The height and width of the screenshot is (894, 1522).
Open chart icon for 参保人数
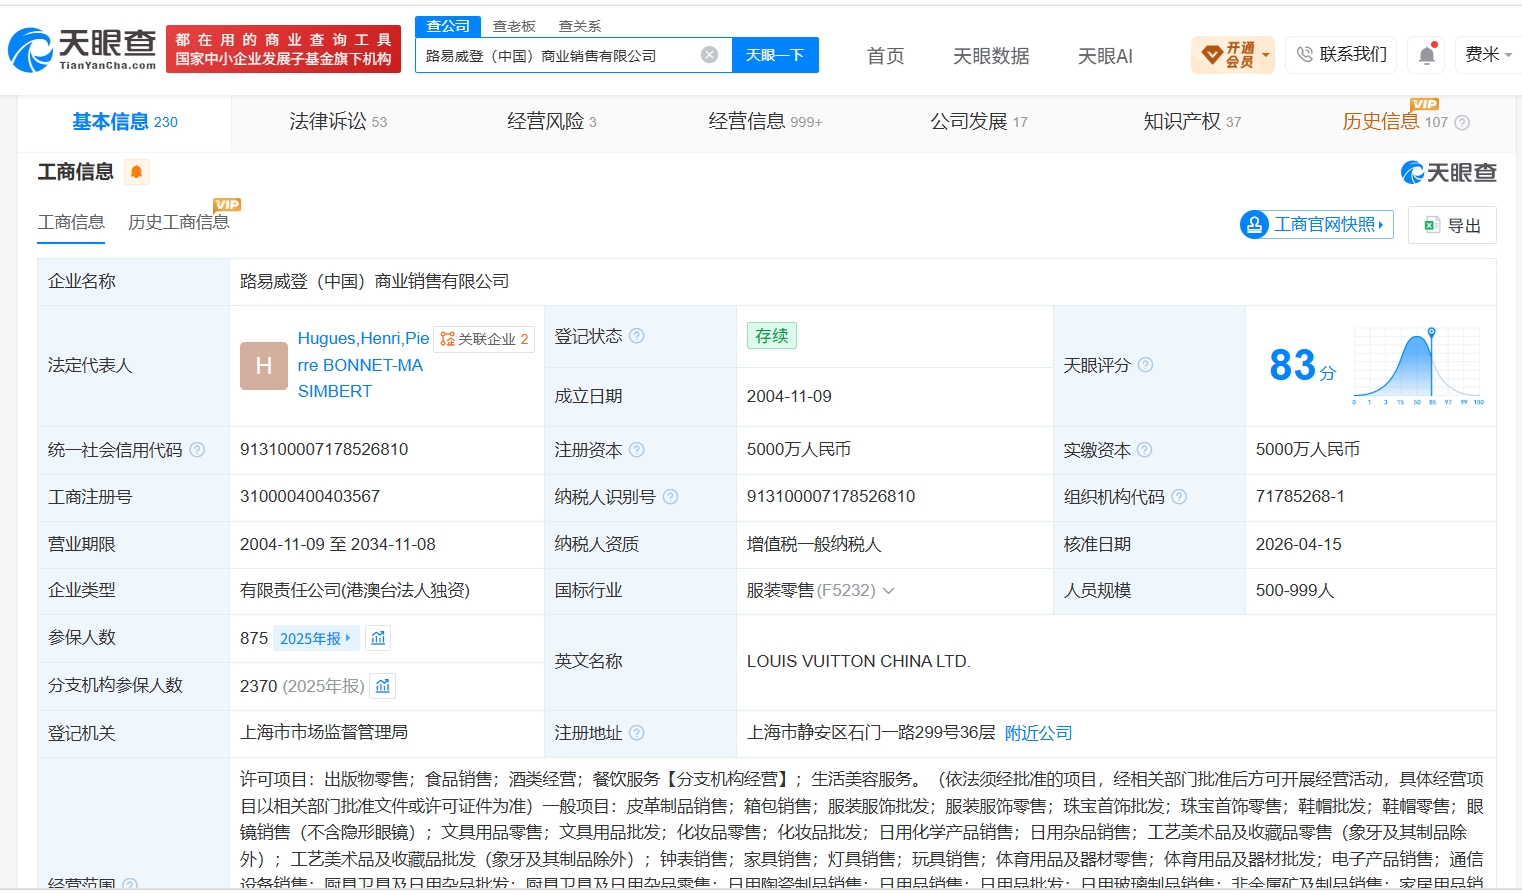[378, 638]
